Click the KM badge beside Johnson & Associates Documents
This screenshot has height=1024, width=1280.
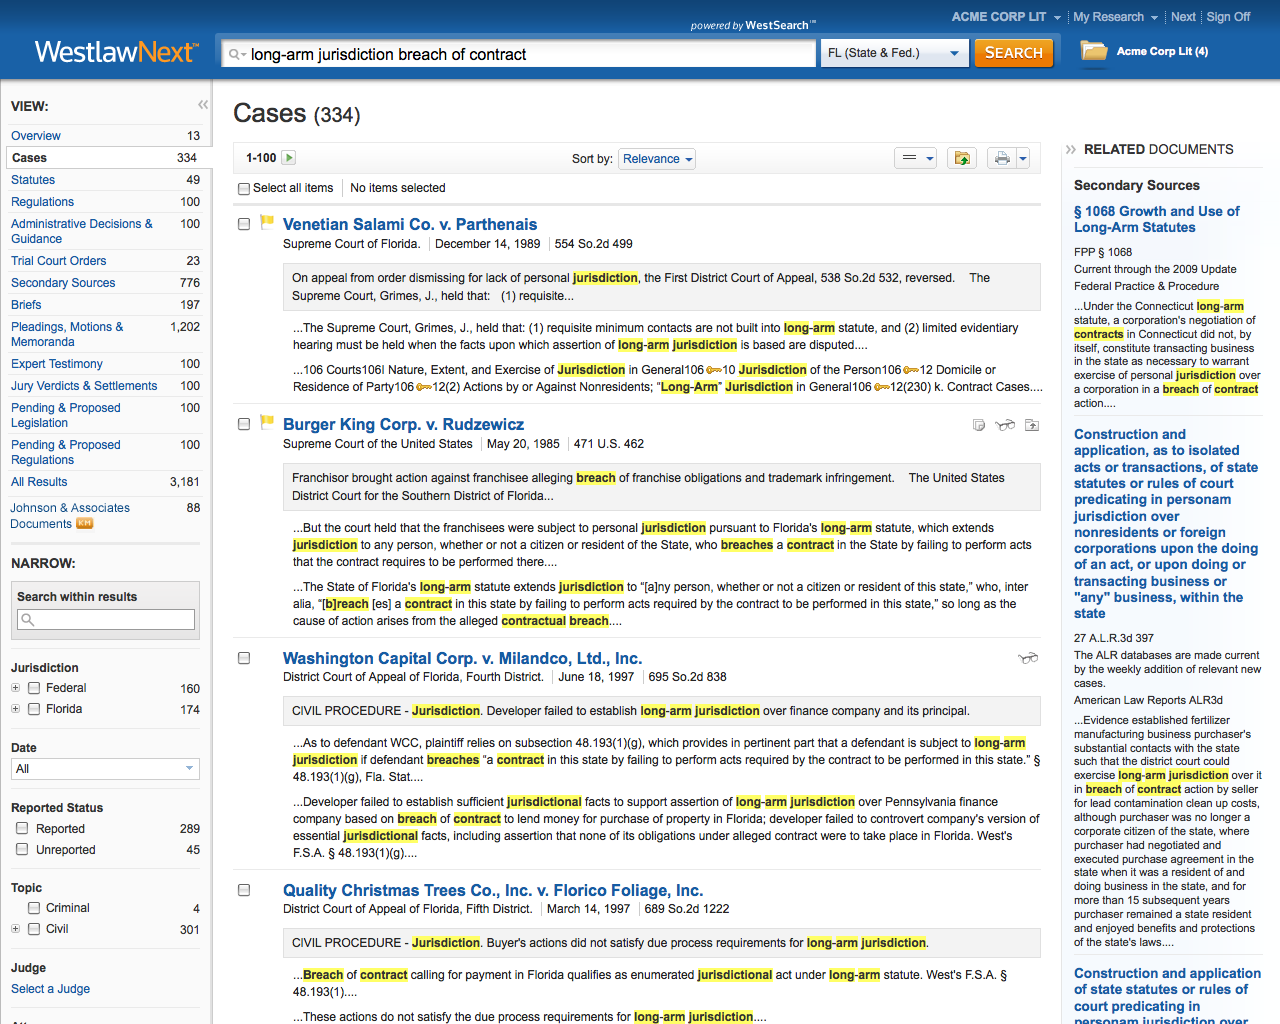(85, 523)
